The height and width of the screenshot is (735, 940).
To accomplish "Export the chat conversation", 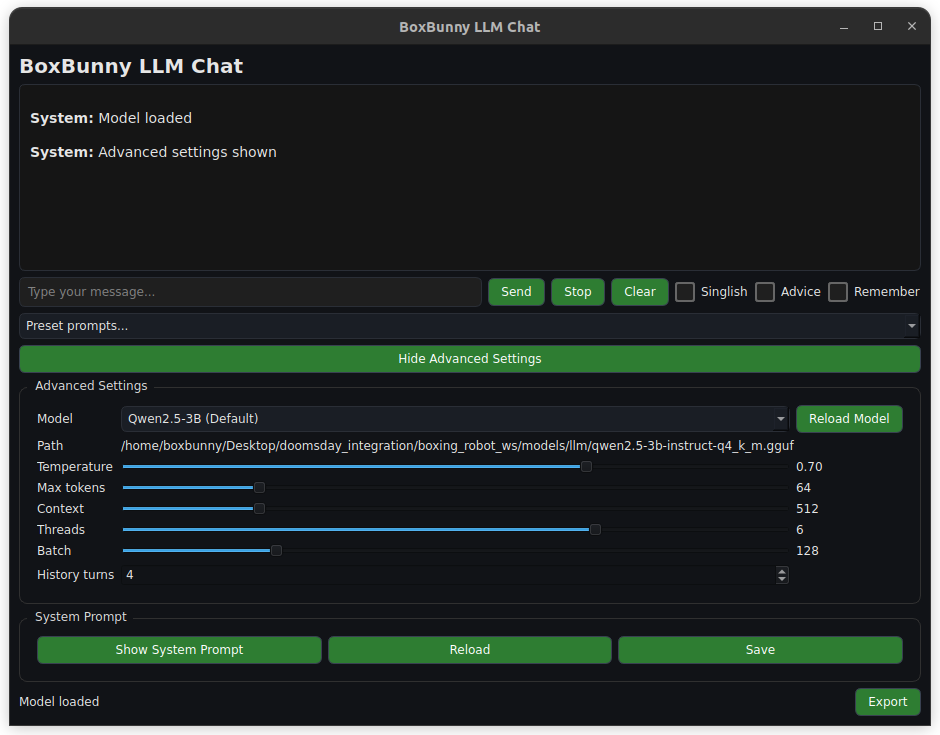I will (x=887, y=702).
